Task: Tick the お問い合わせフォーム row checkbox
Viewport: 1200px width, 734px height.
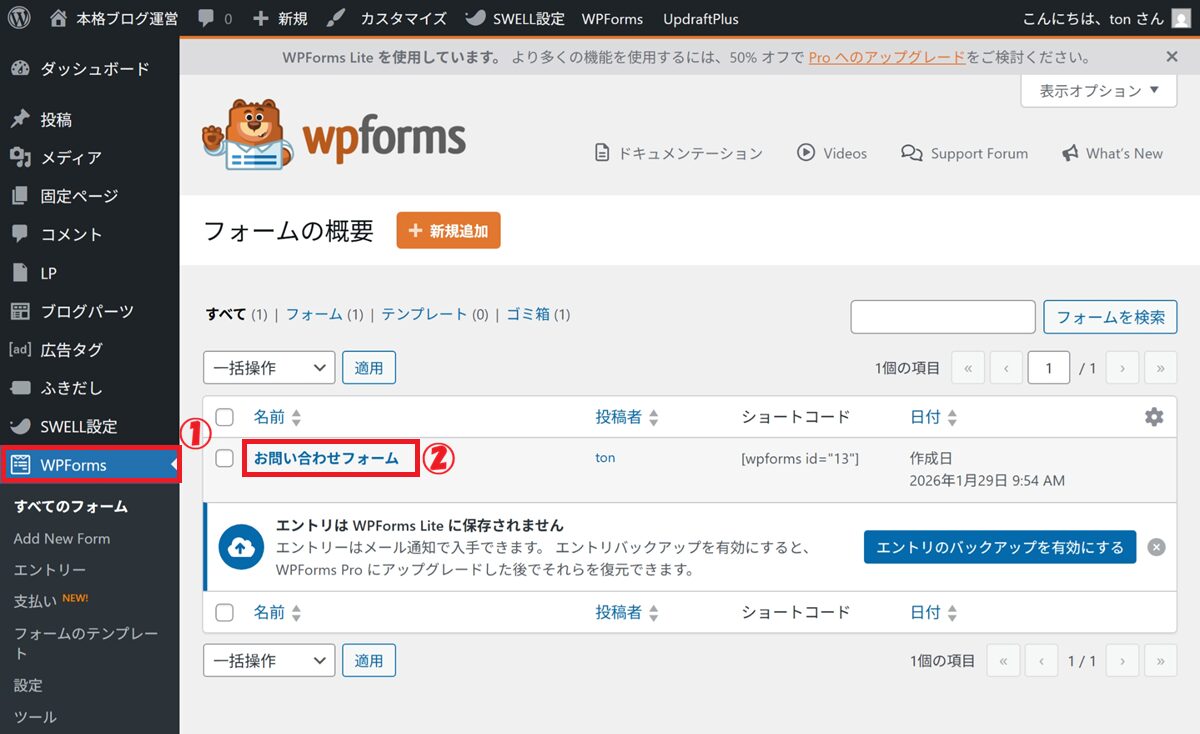Action: 225,458
